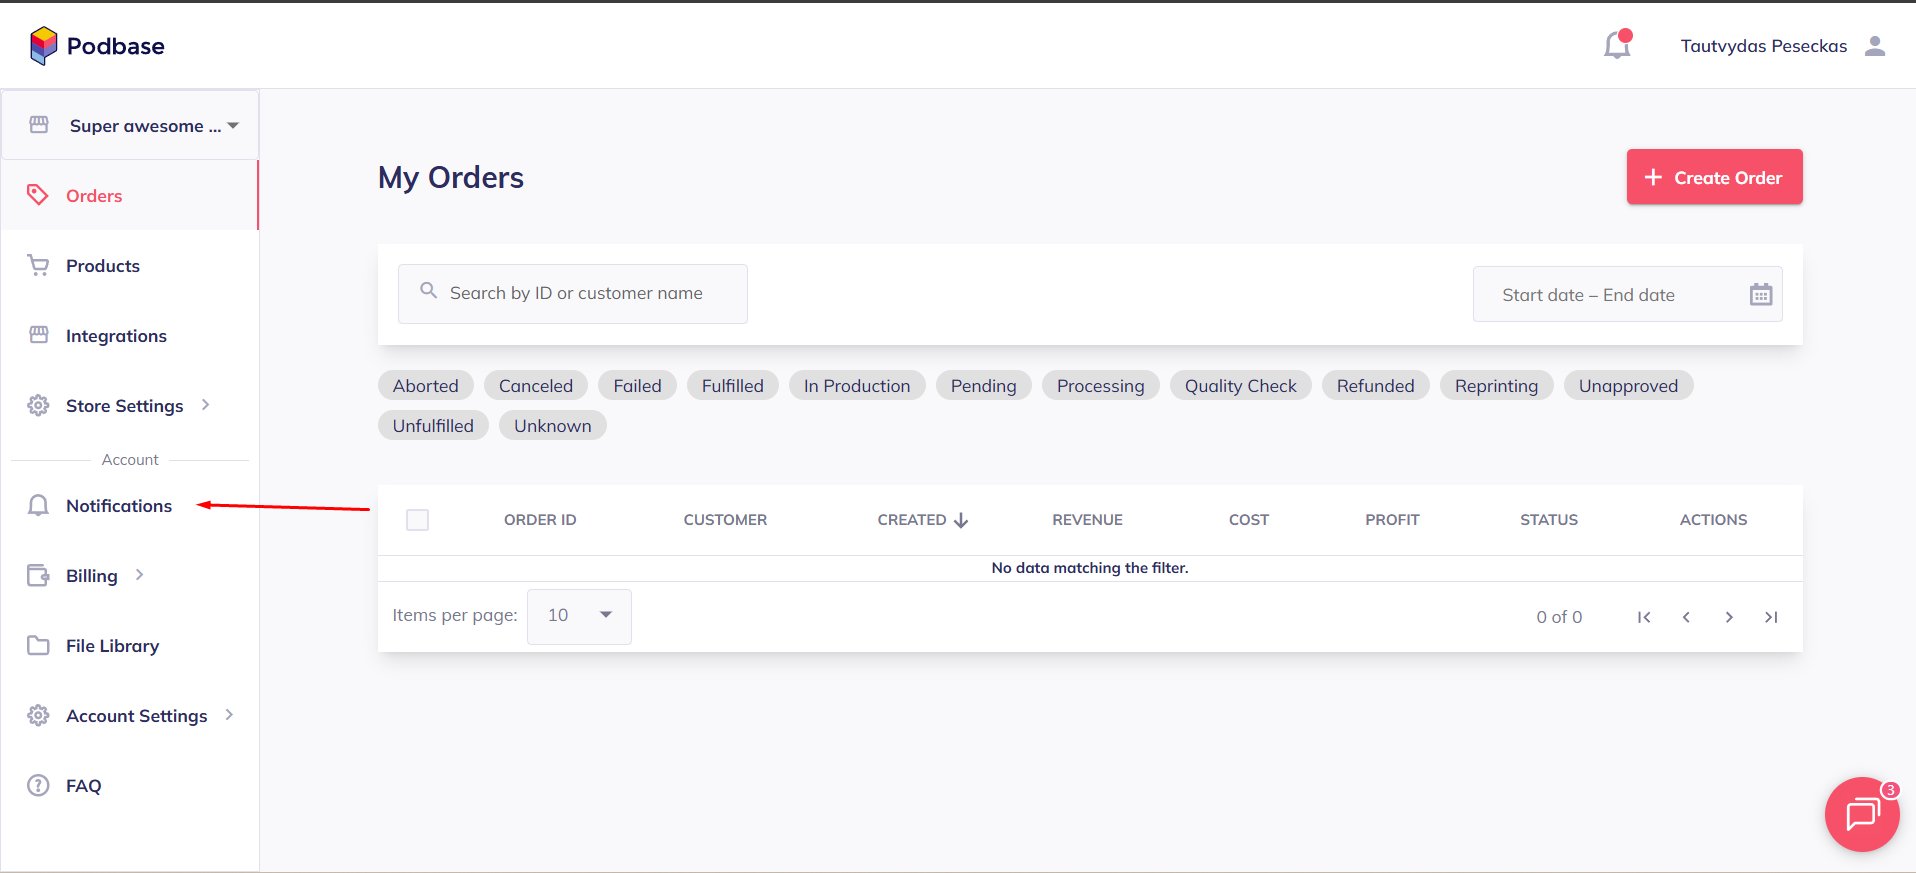Open File Library in sidebar

coord(112,646)
